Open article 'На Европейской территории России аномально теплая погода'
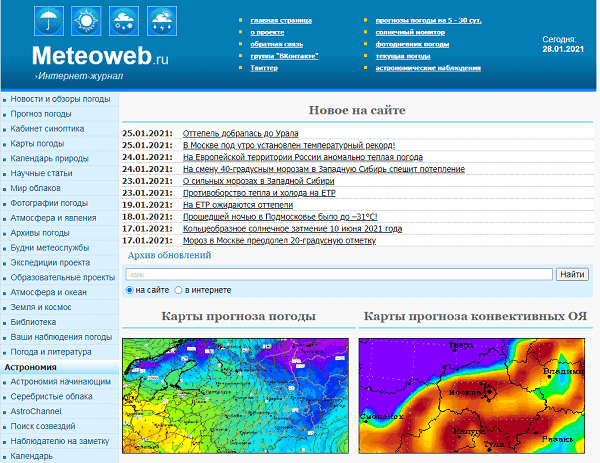Viewport: 600px width, 463px height. tap(303, 157)
